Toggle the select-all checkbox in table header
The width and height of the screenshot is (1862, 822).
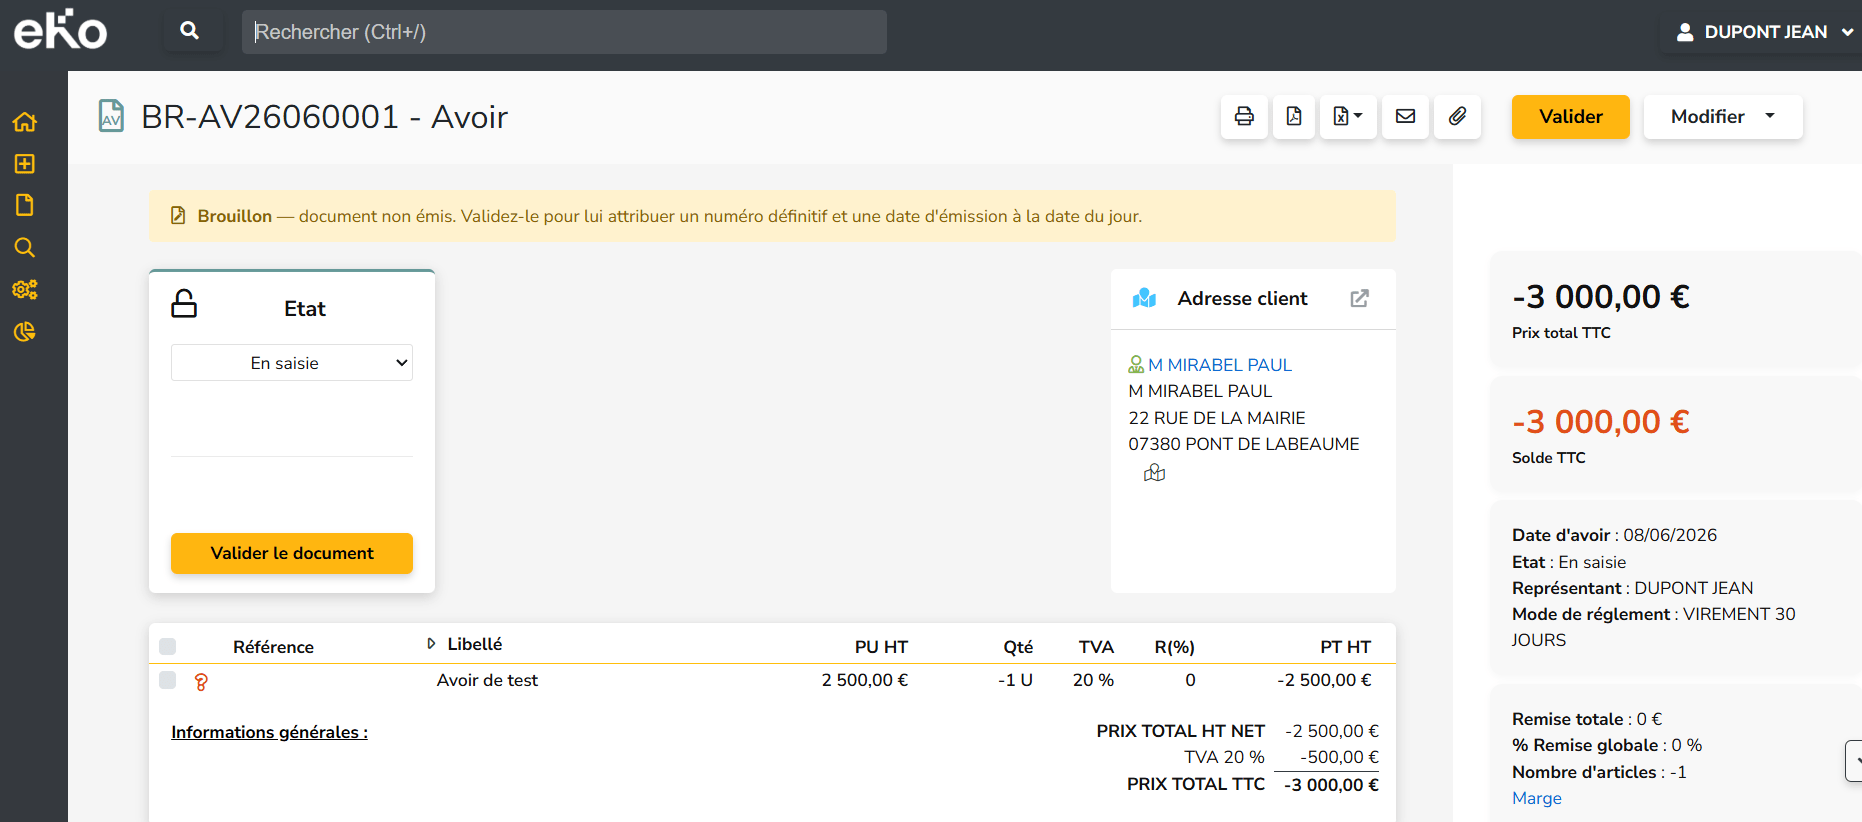[168, 646]
